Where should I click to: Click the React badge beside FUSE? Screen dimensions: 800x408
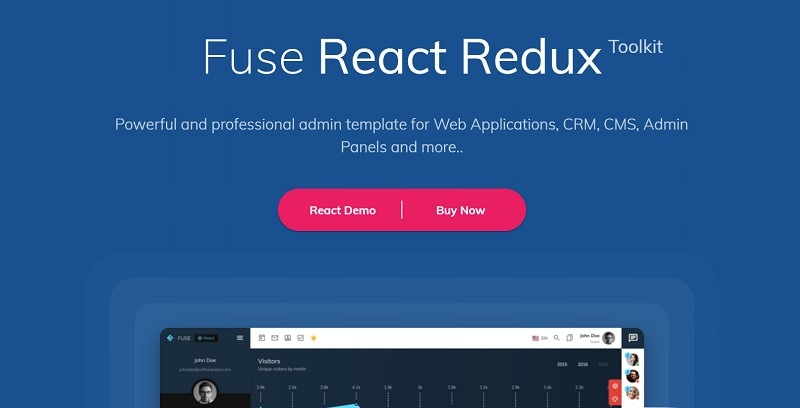point(207,338)
